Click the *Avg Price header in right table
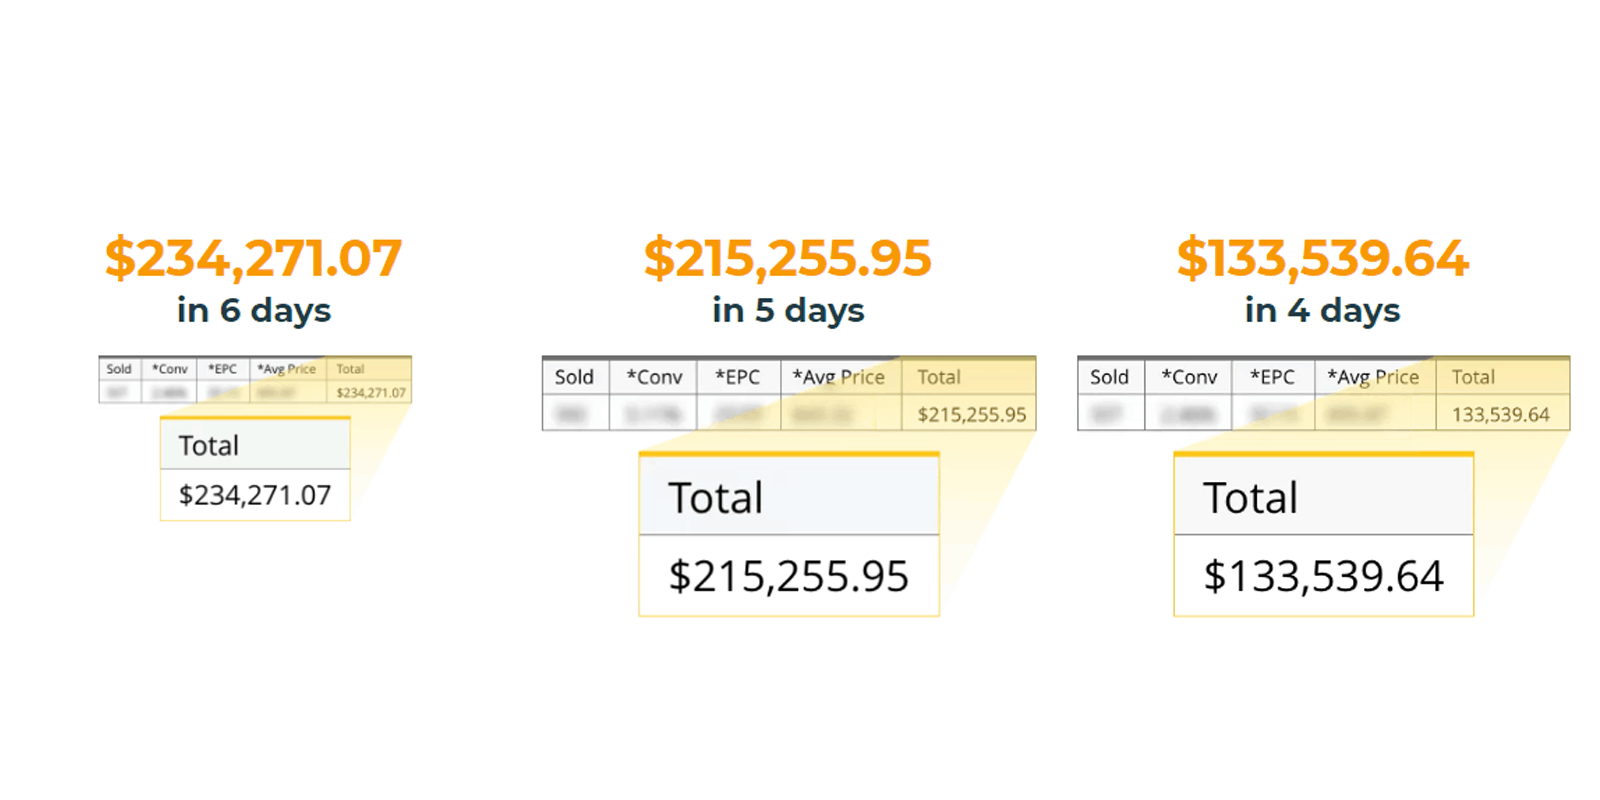The image size is (1600, 800). [1373, 377]
